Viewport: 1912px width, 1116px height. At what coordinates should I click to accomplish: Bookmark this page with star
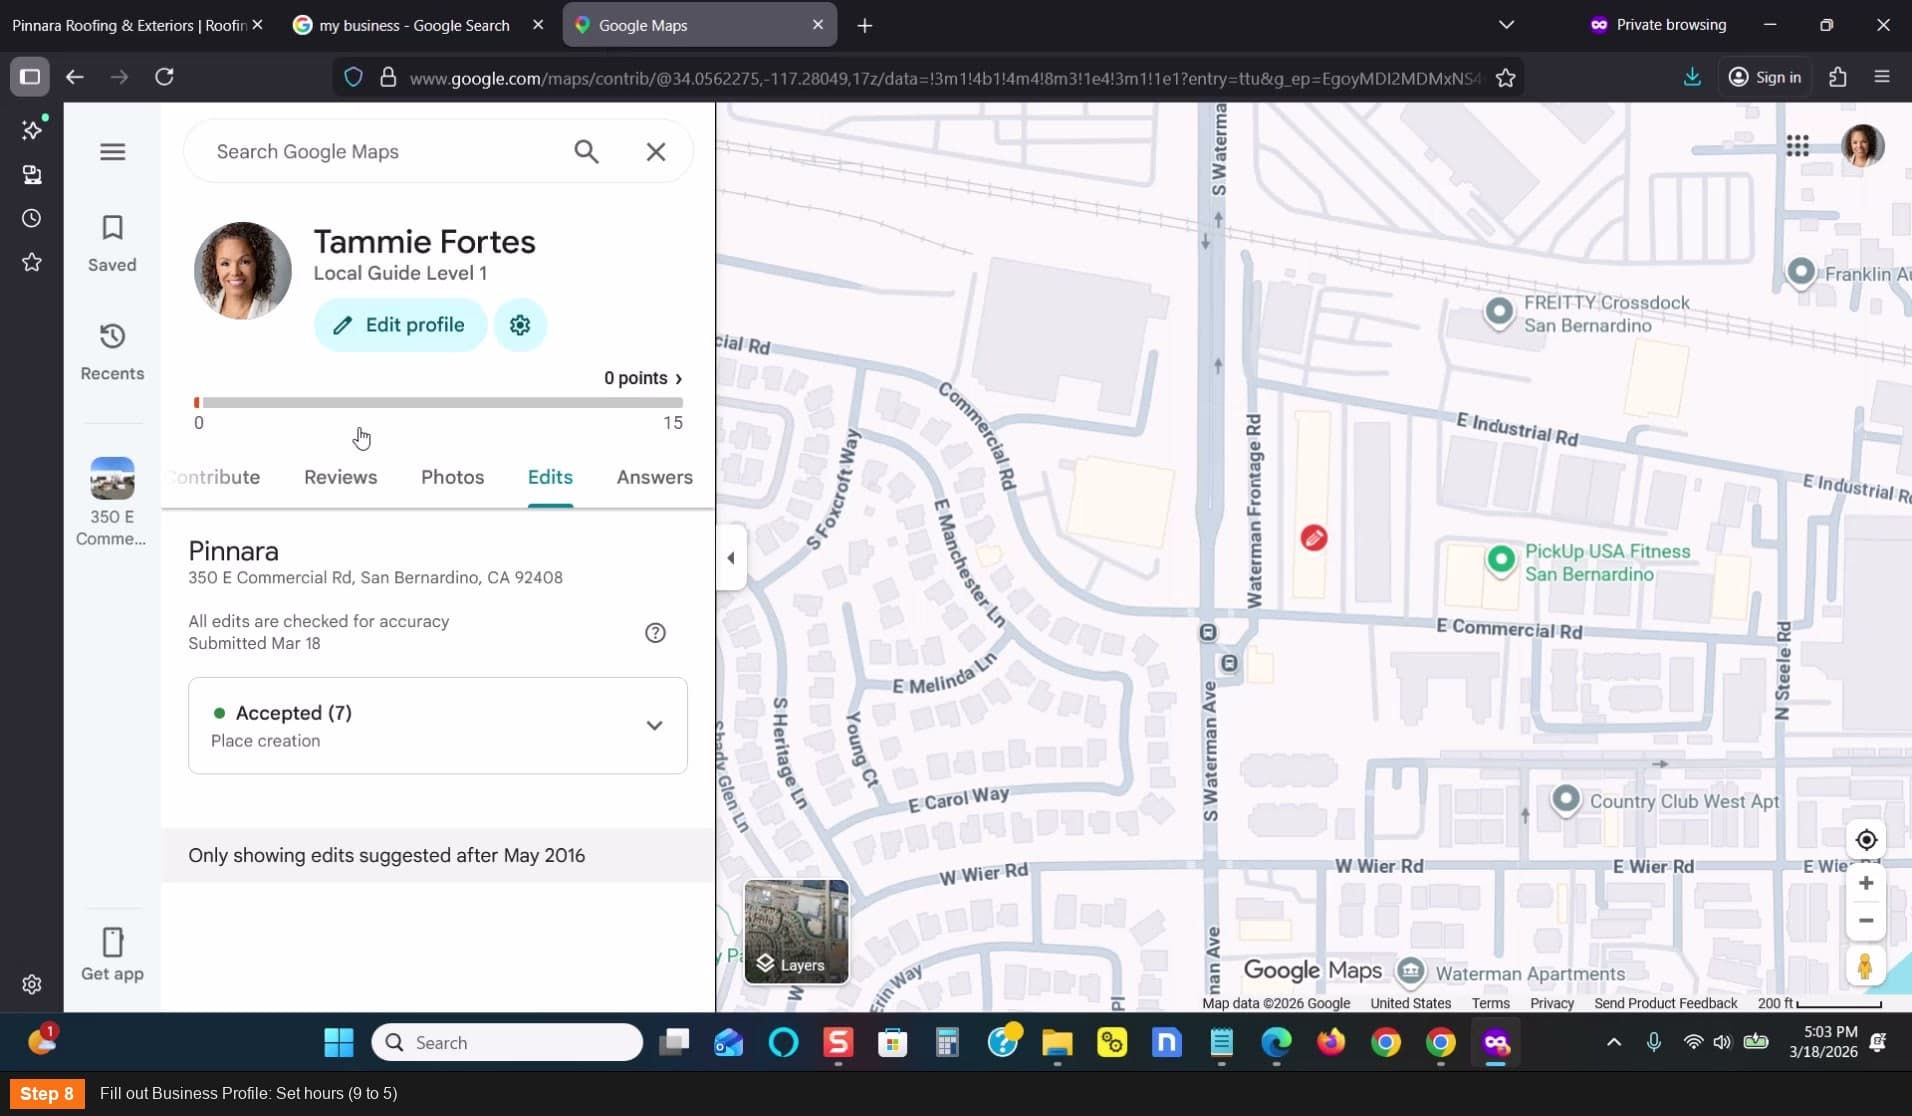click(x=1505, y=78)
